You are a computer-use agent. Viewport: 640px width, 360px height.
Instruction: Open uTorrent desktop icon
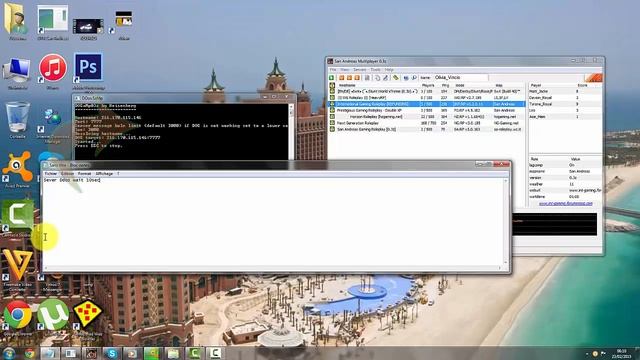point(53,315)
